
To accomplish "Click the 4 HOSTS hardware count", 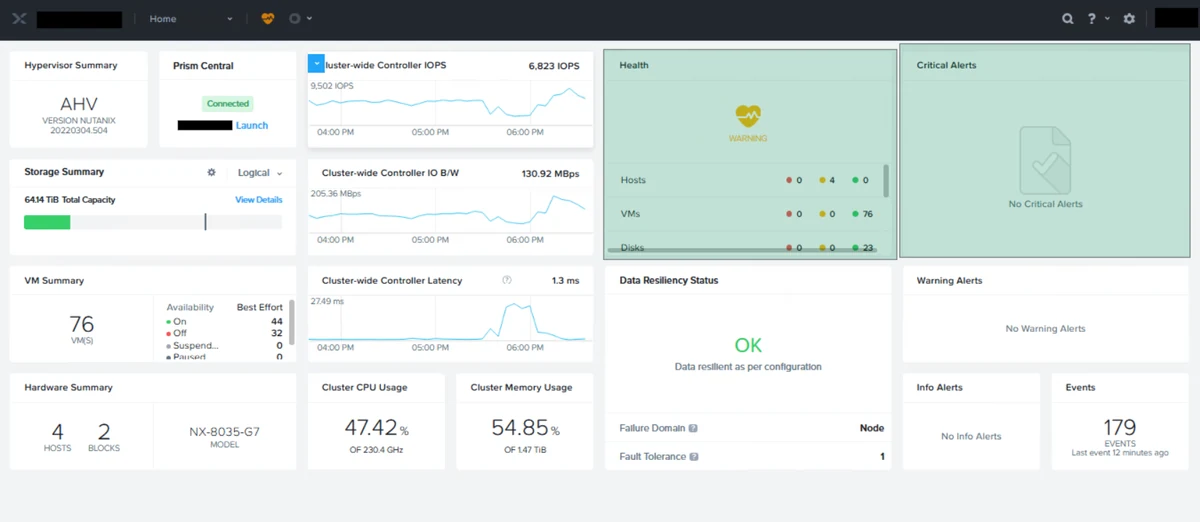I will click(x=57, y=436).
